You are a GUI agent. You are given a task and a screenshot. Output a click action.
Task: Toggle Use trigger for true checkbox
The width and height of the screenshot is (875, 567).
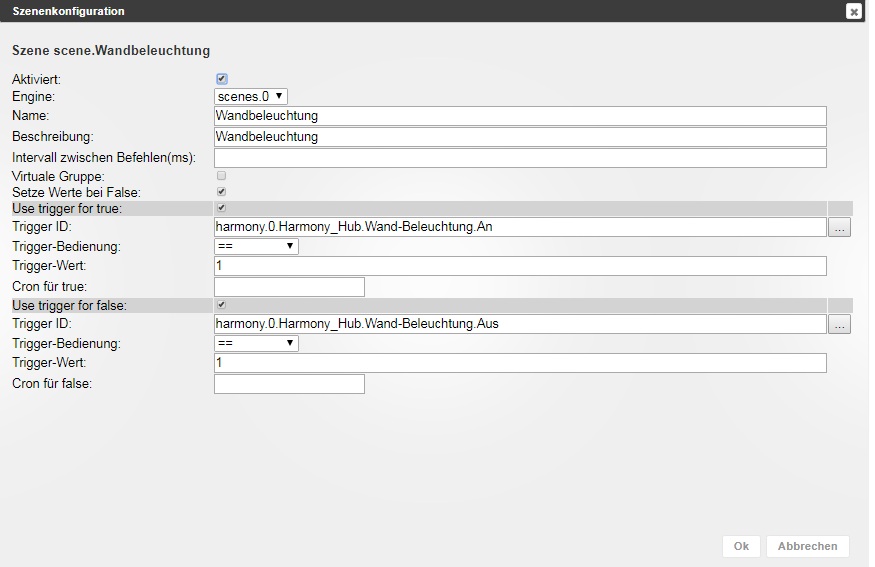[222, 208]
